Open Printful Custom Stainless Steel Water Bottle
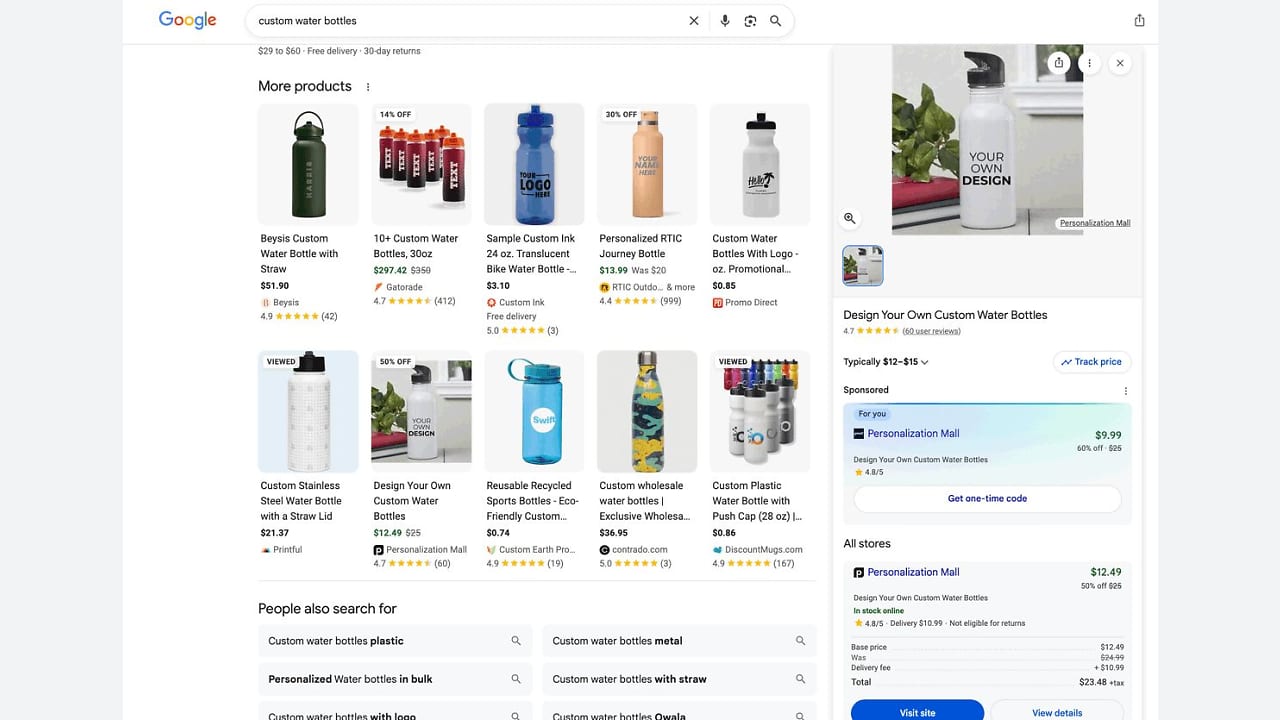 tap(308, 453)
